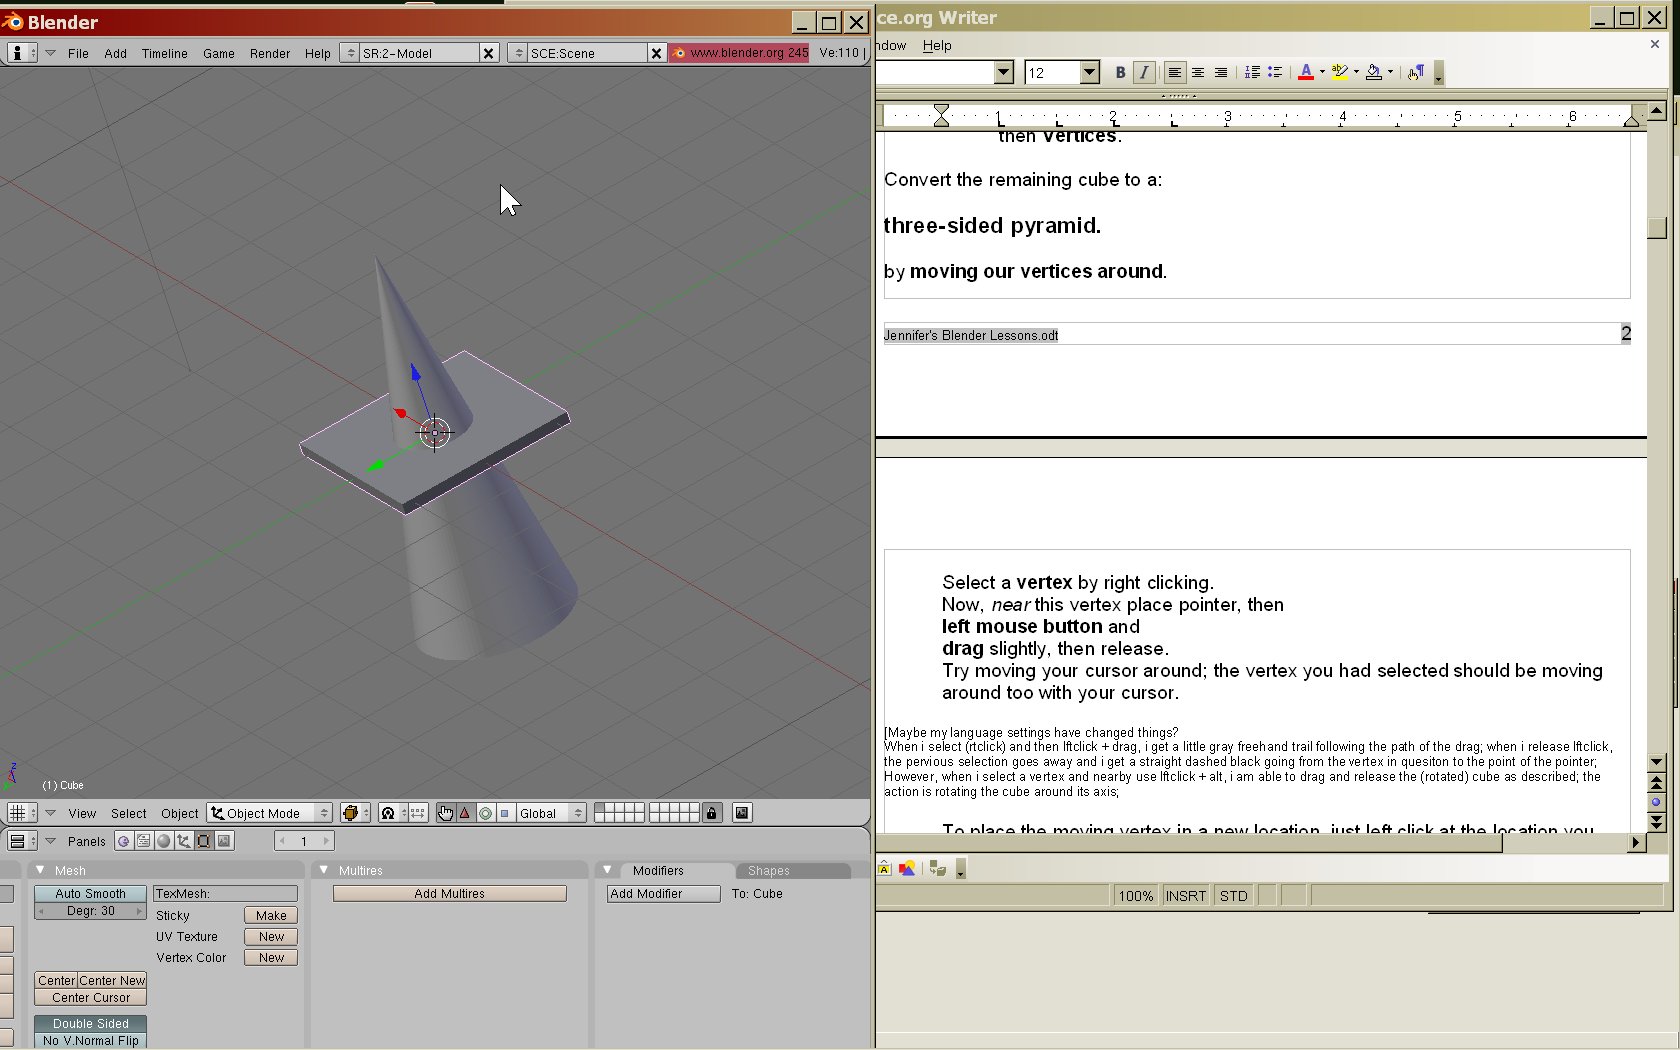Click Add Multires button
This screenshot has width=1680, height=1050.
click(x=449, y=894)
